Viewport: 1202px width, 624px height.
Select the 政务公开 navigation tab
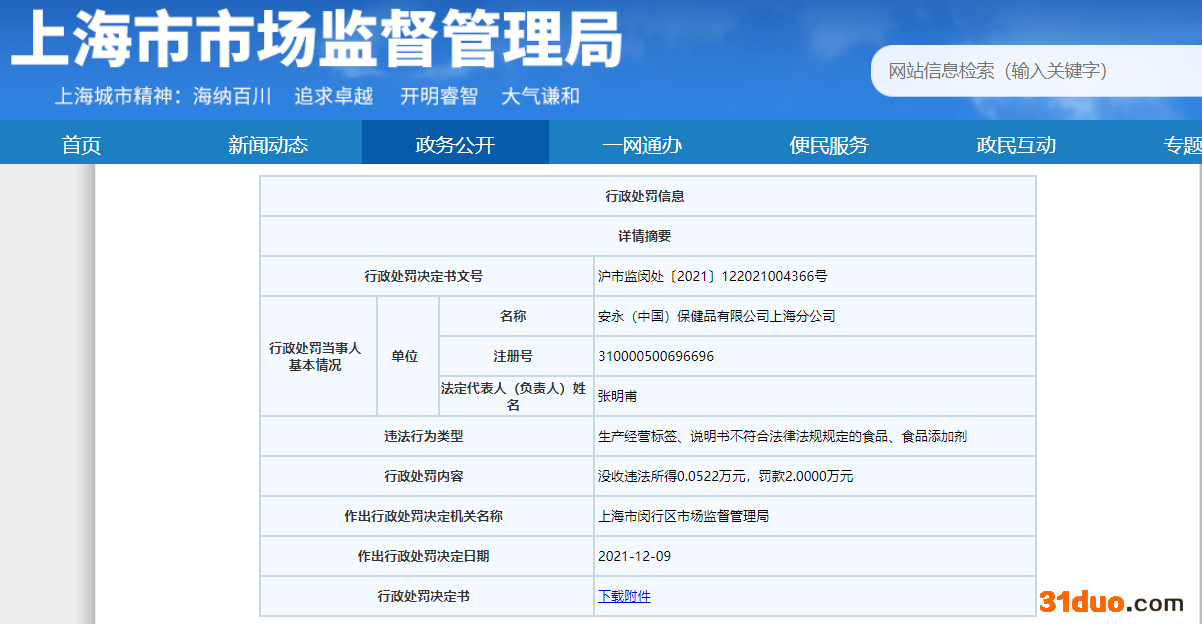coord(455,145)
